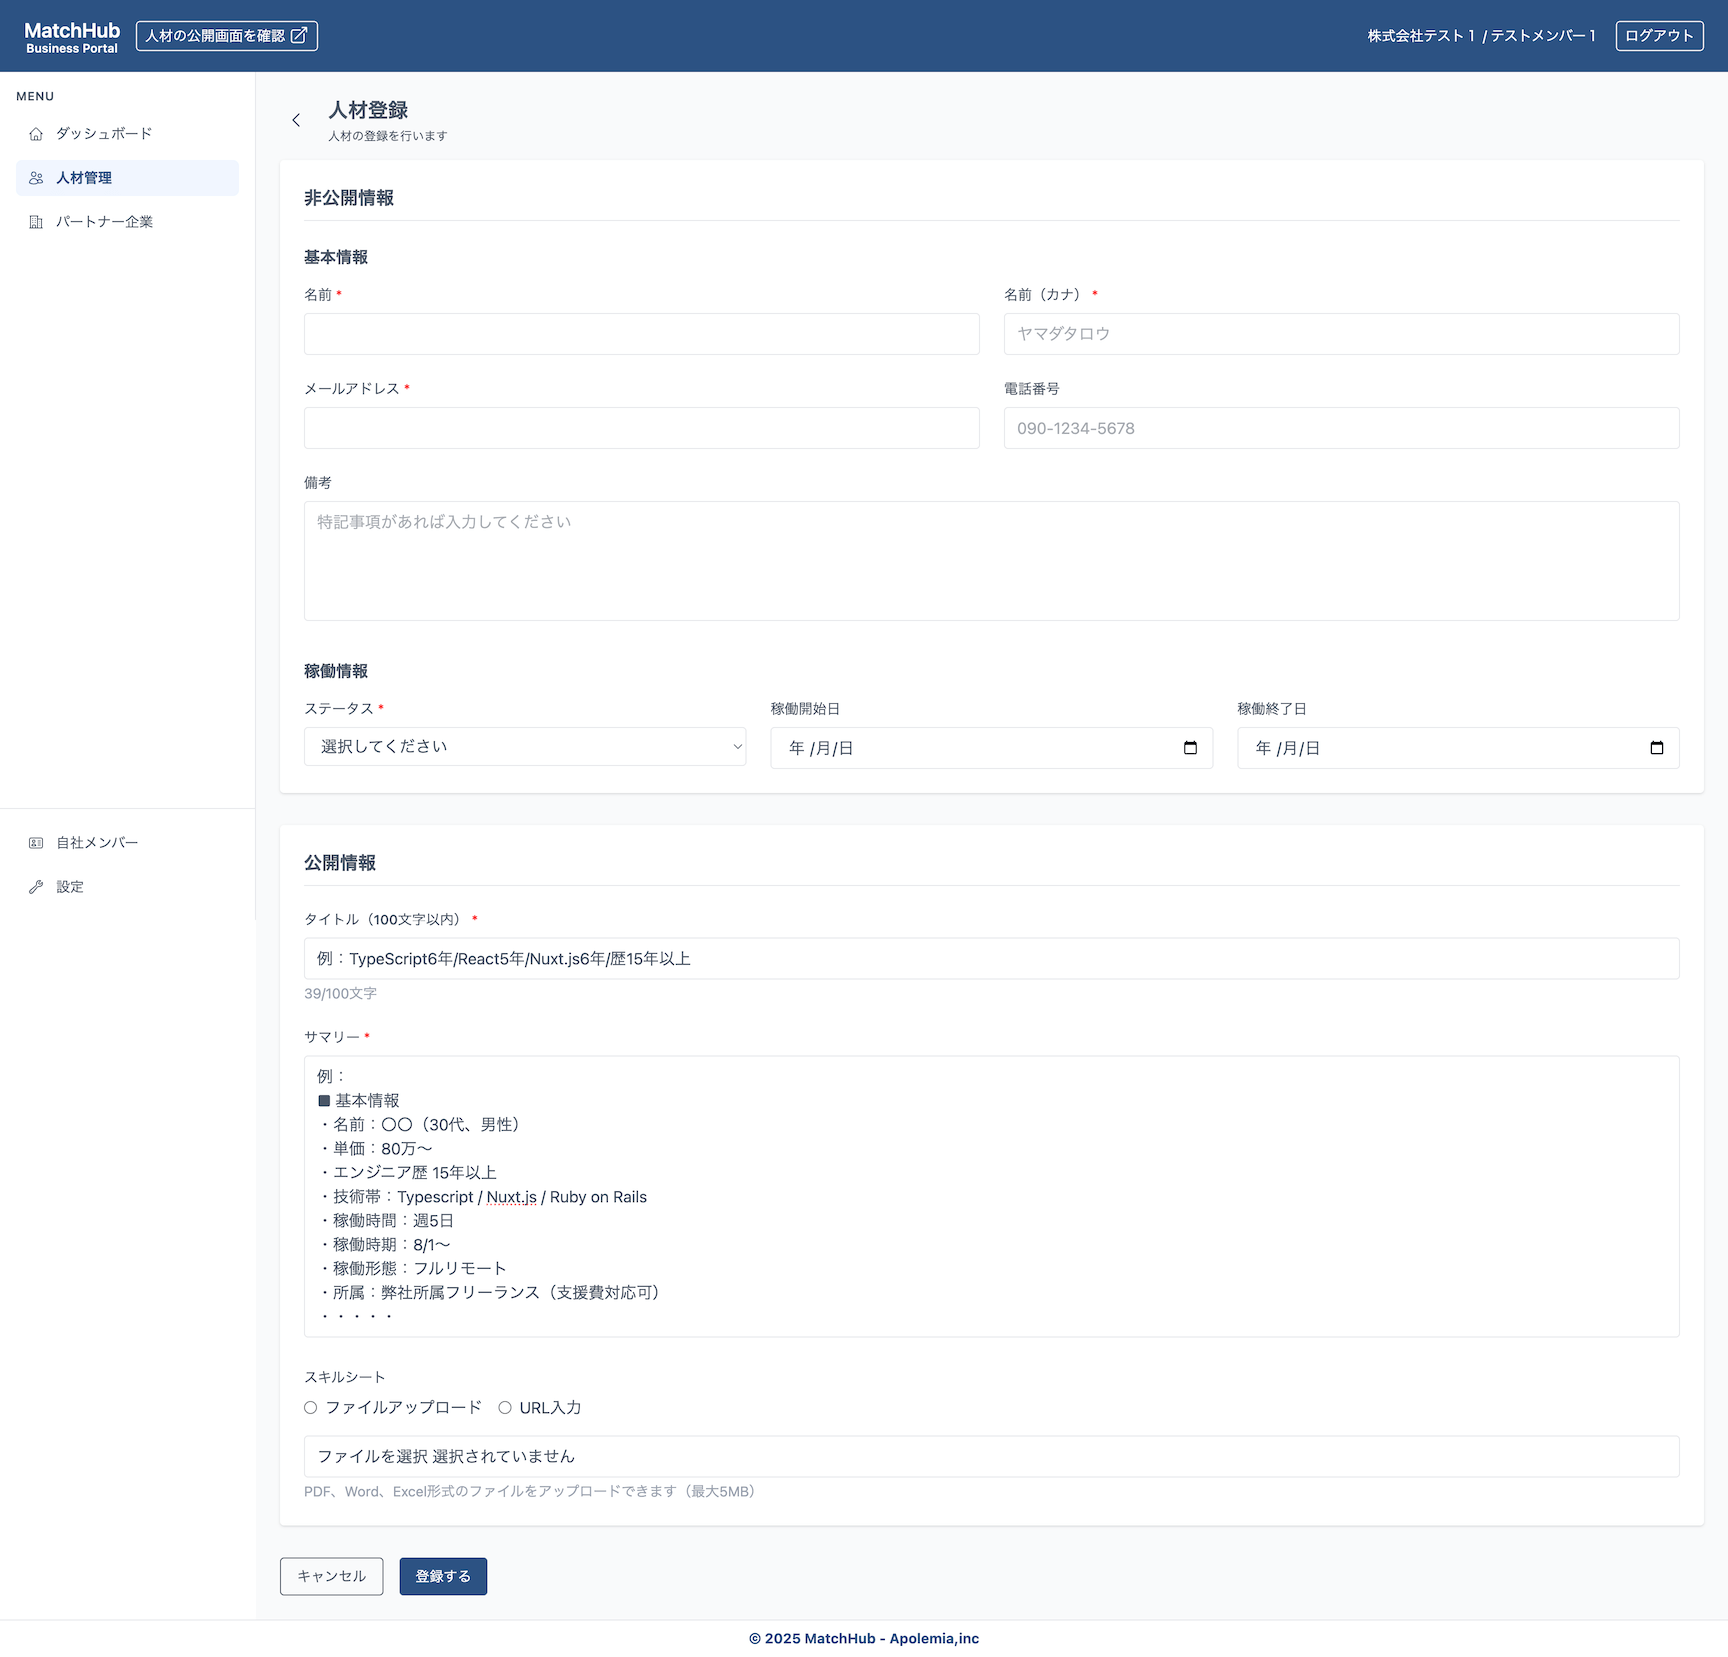Click the 人材管理 people icon in sidebar
Screen dimensions: 1728x1657
click(36, 177)
